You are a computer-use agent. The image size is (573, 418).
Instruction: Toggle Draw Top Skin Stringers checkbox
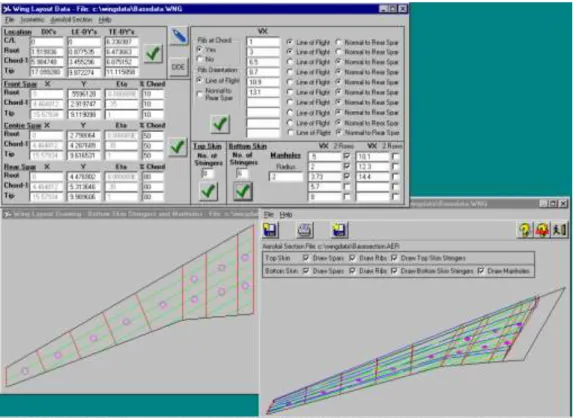(x=394, y=258)
